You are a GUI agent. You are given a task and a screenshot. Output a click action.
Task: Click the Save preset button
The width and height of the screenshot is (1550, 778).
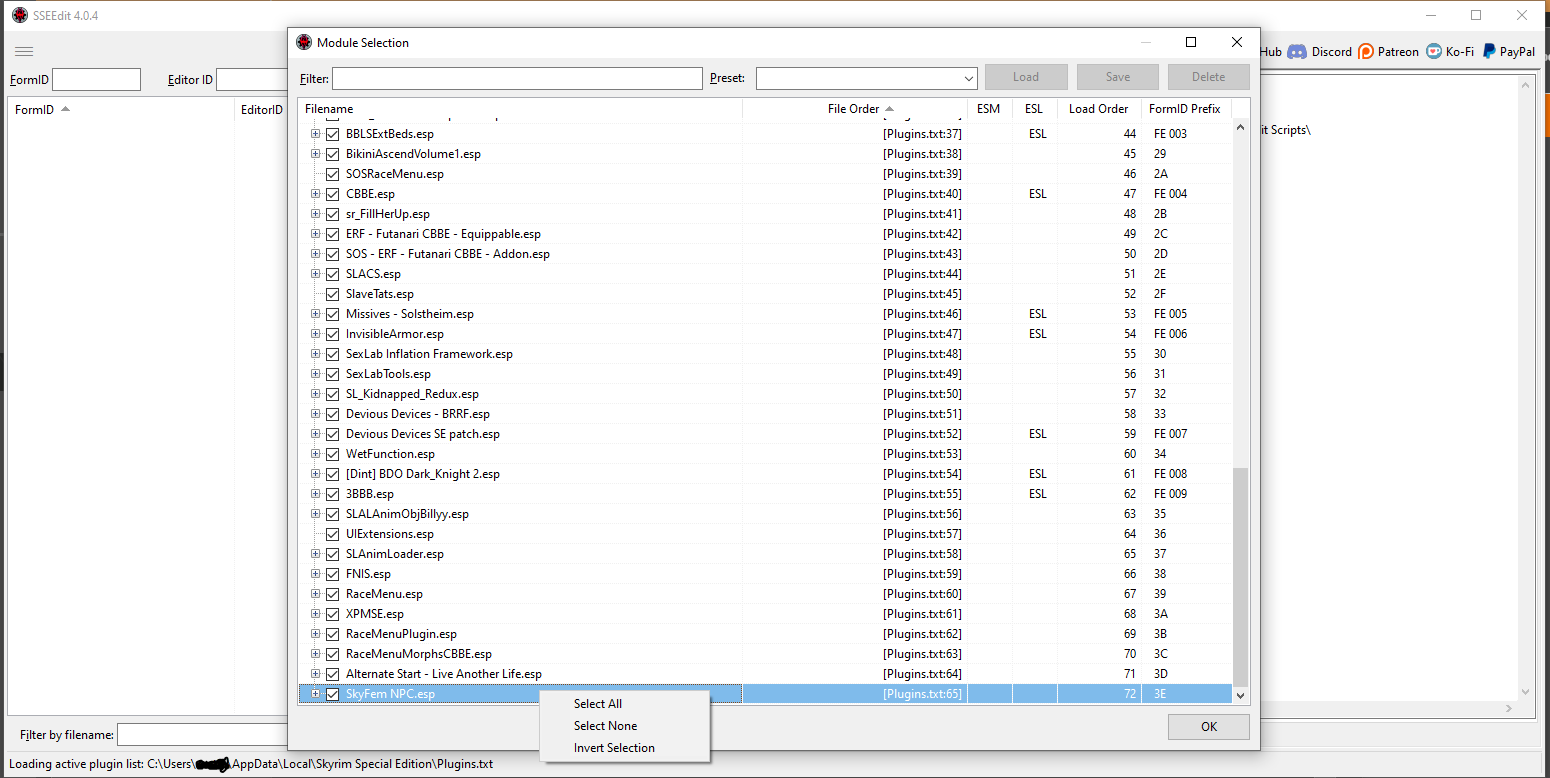[x=1118, y=77]
